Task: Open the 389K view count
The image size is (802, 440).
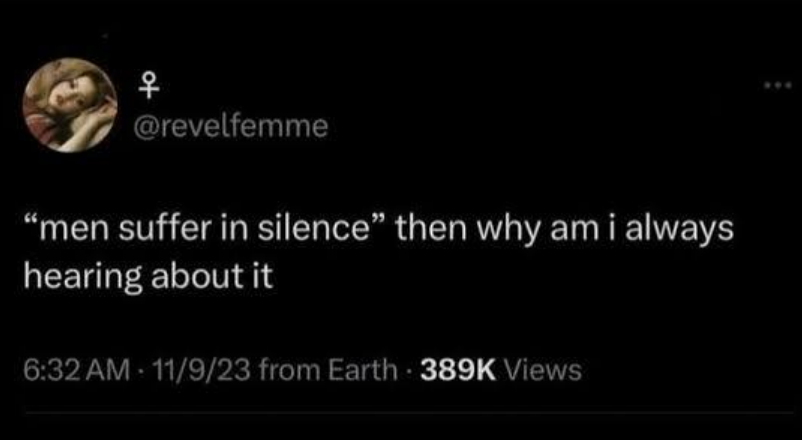Action: (x=458, y=370)
